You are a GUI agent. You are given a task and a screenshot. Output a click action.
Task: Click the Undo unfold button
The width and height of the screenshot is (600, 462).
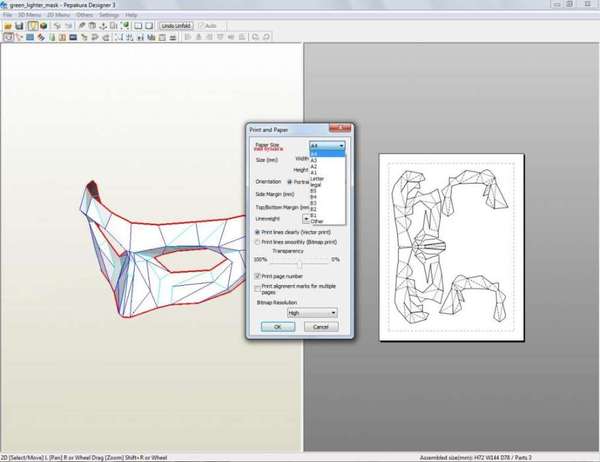[x=176, y=26]
